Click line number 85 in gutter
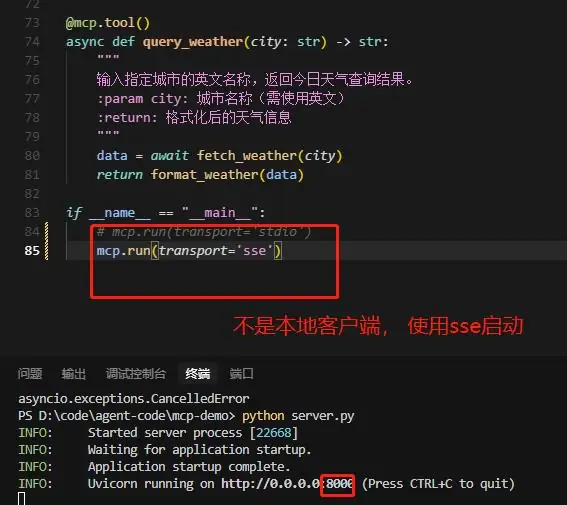 [32, 251]
